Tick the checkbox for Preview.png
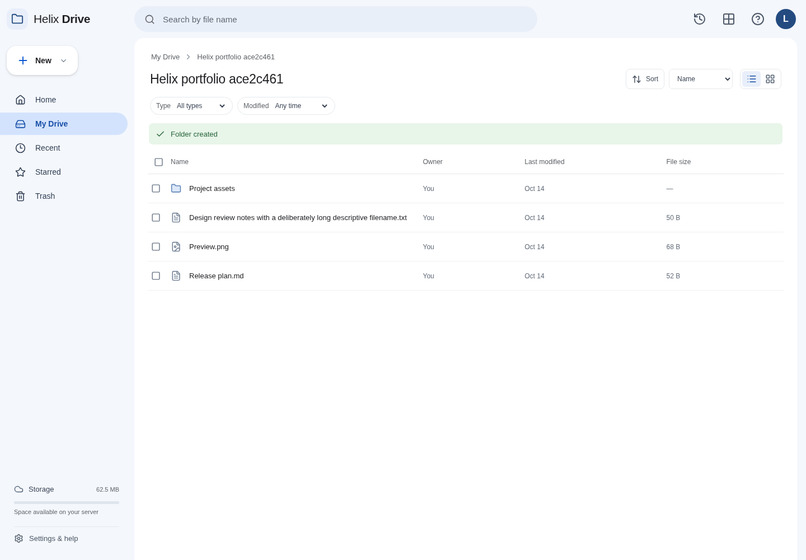 click(156, 247)
